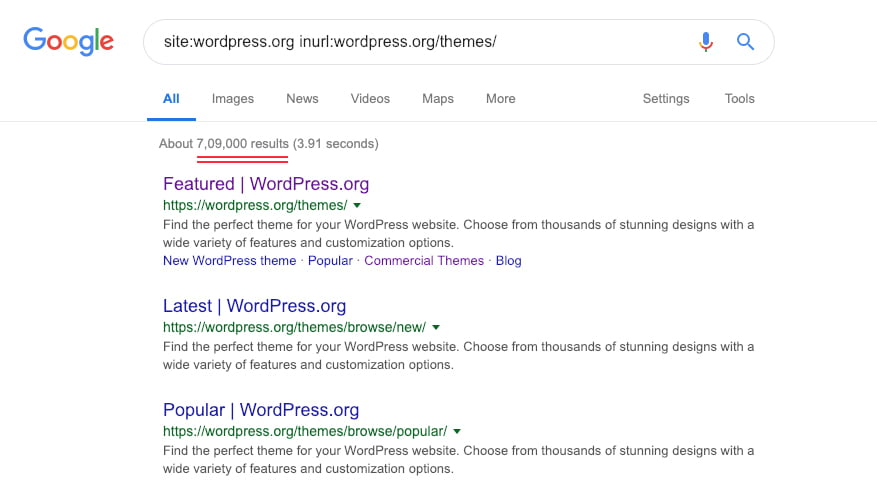Image resolution: width=877 pixels, height=495 pixels.
Task: Select the All results tab
Action: pyautogui.click(x=171, y=99)
